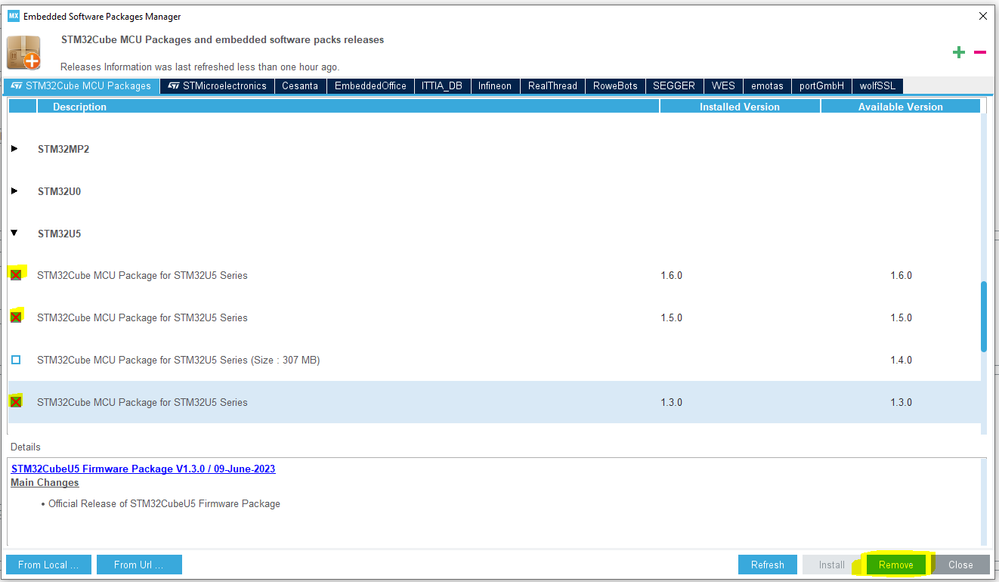Click the Available Version column header
Image resolution: width=999 pixels, height=582 pixels.
pos(900,106)
